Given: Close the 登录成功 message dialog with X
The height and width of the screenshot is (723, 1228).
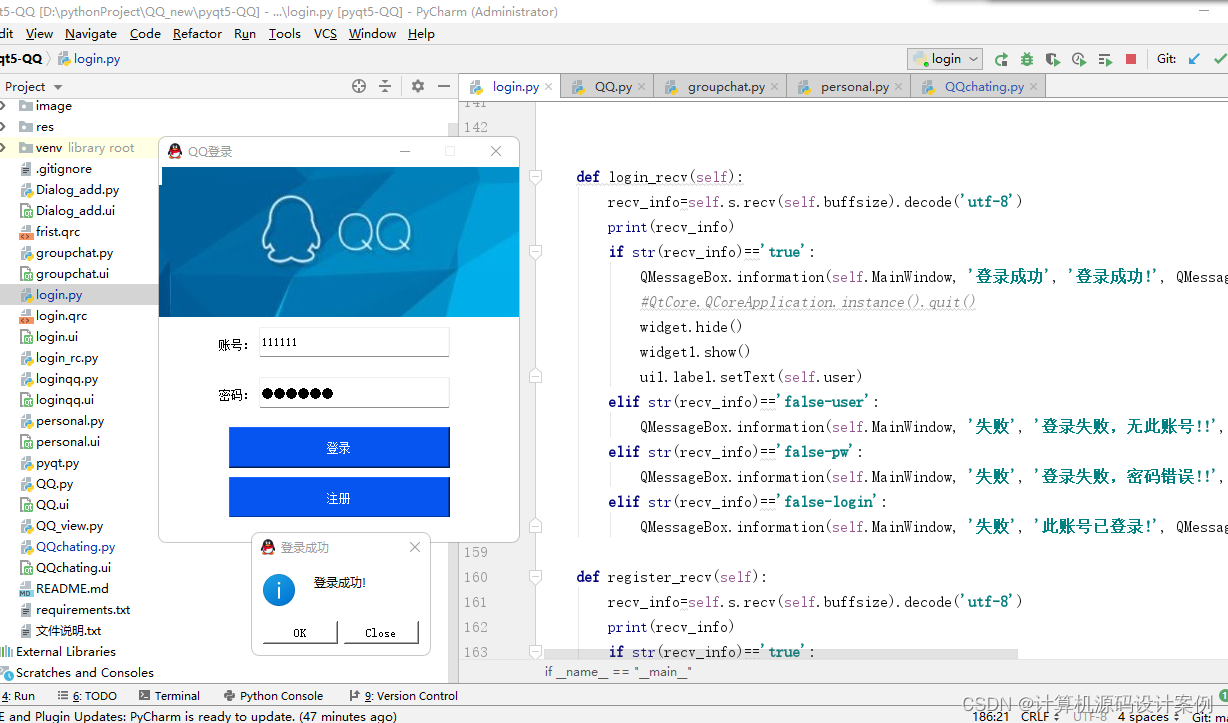Looking at the screenshot, I should (415, 547).
